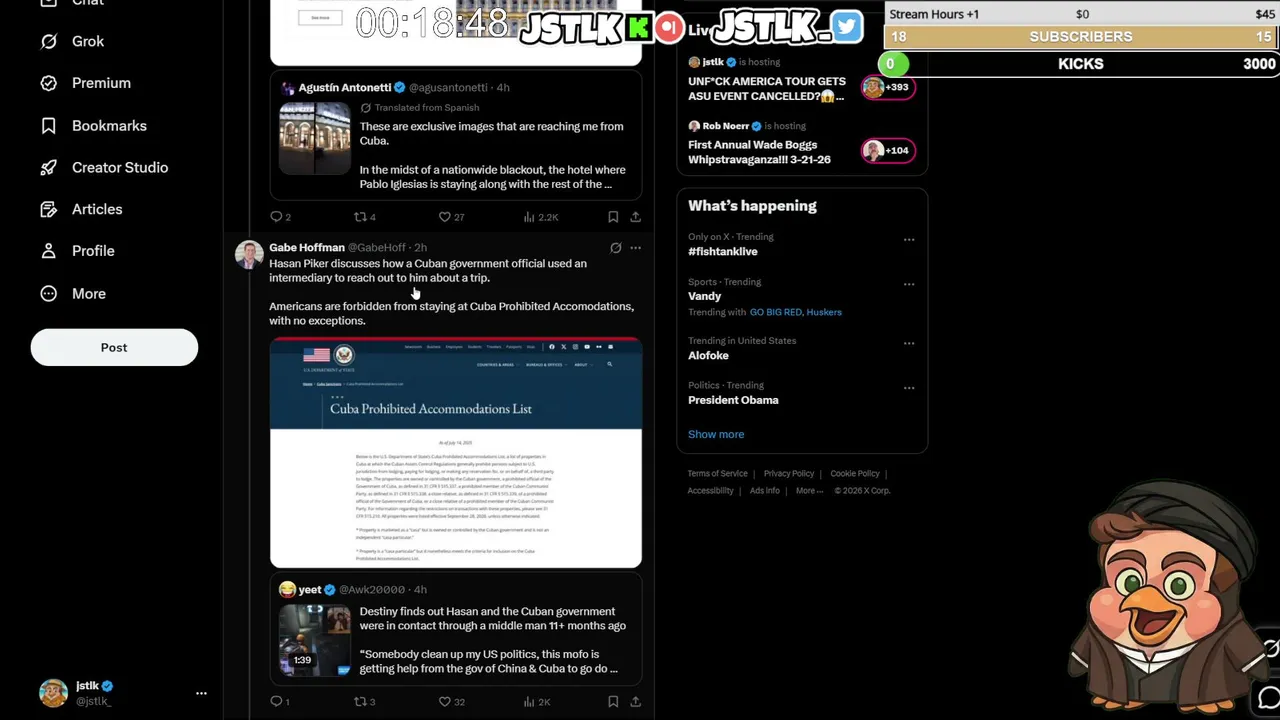Open Grok actions on Gabe Hoffman's post

[615, 248]
